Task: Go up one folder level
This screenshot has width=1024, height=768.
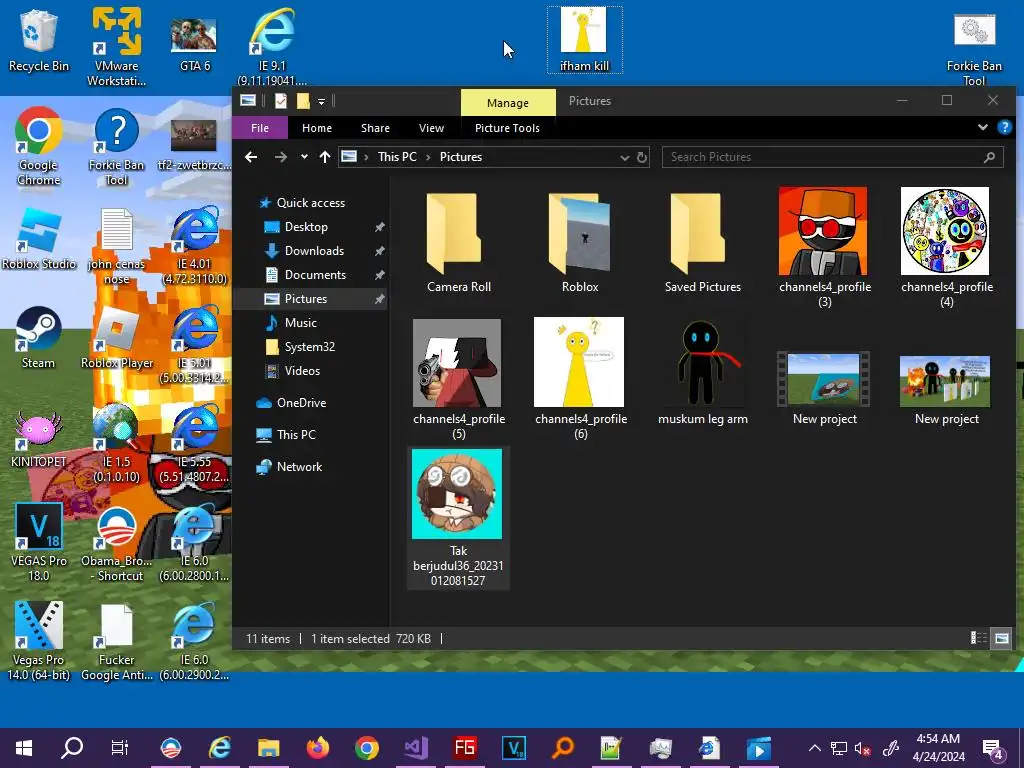Action: 325,157
